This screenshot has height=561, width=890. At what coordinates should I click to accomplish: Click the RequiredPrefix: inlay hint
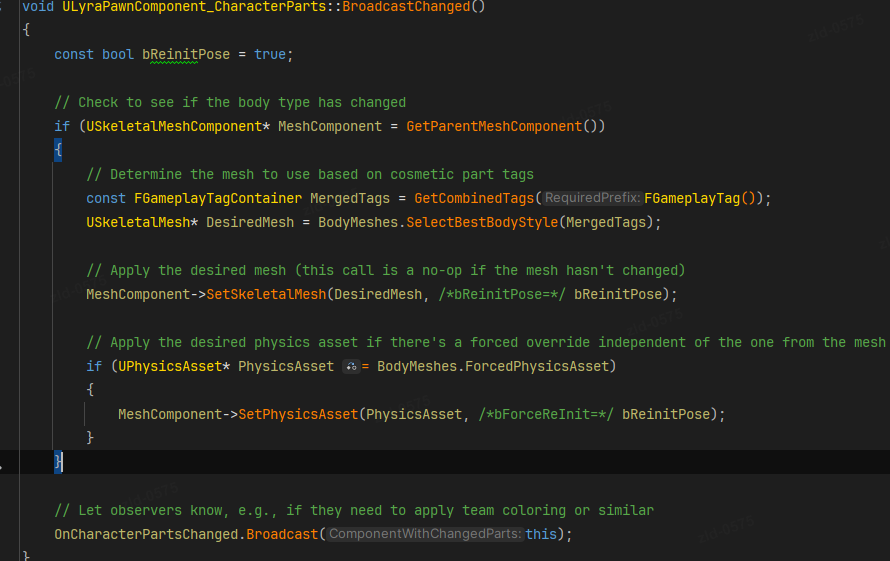[x=593, y=198]
